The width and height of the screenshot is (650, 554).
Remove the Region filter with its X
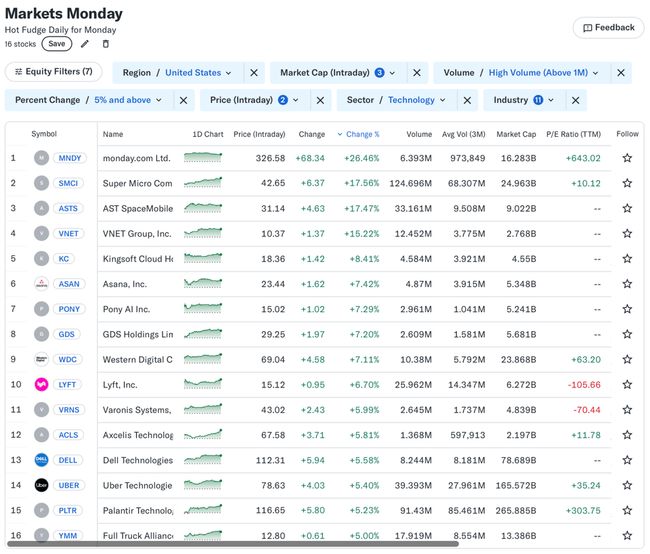[x=254, y=73]
